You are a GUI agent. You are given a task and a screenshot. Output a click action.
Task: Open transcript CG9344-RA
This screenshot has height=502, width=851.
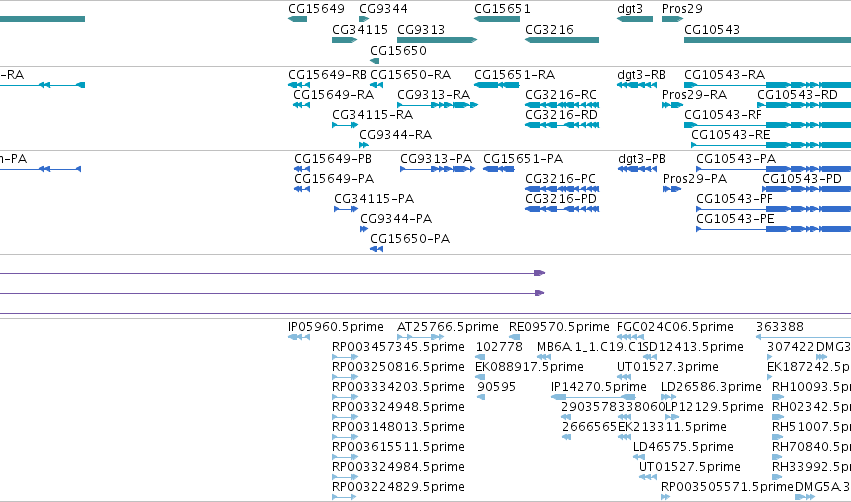[x=396, y=135]
